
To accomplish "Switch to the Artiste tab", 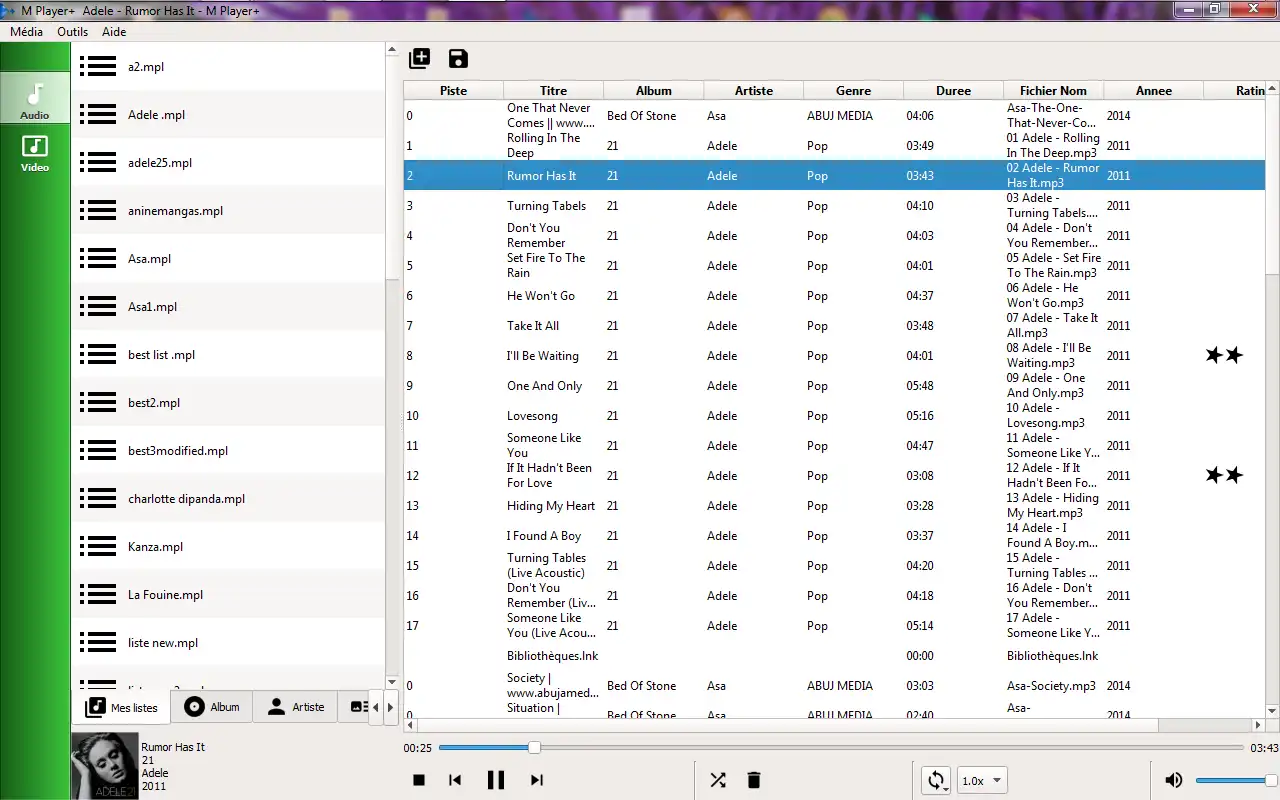I will click(296, 707).
